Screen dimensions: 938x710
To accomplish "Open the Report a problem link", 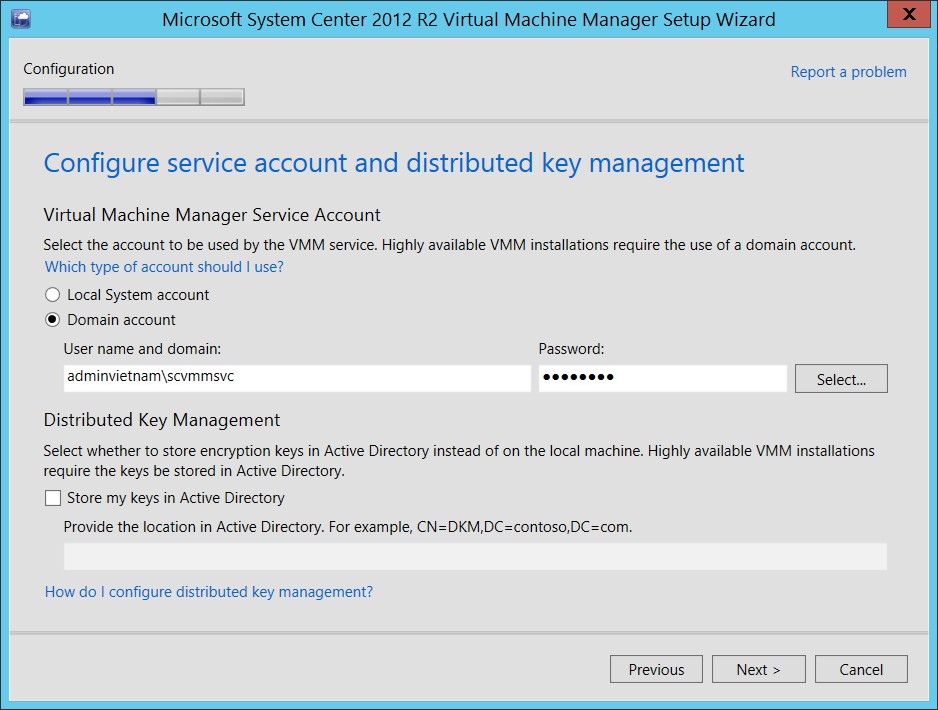I will 848,72.
